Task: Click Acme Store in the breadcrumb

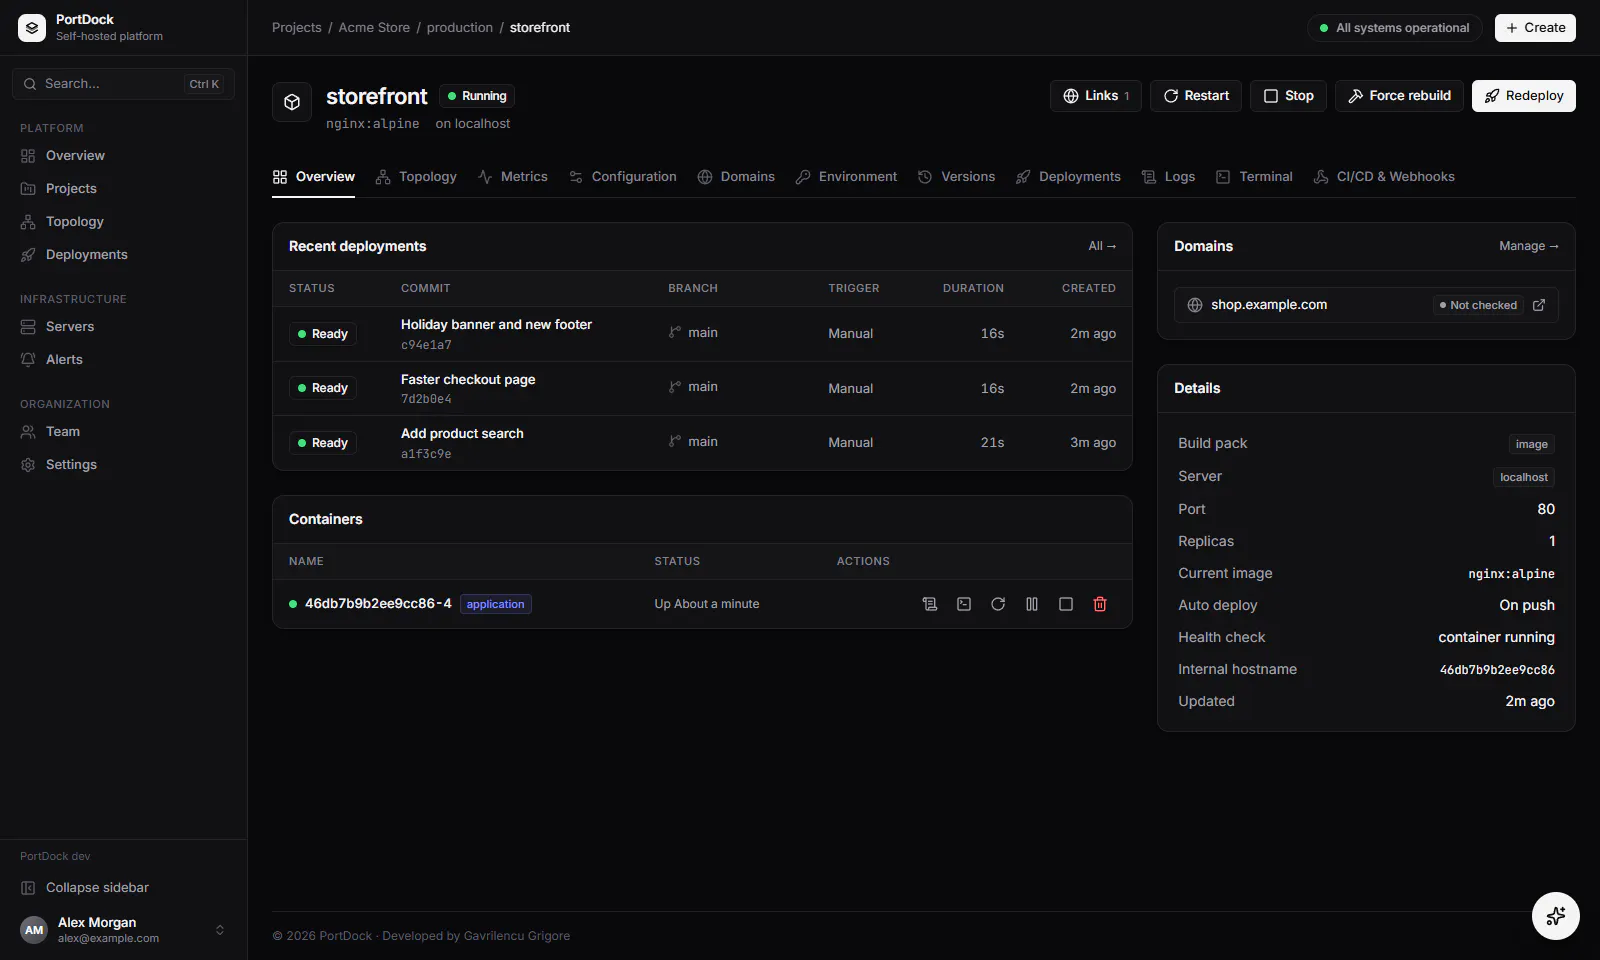Action: 374,28
